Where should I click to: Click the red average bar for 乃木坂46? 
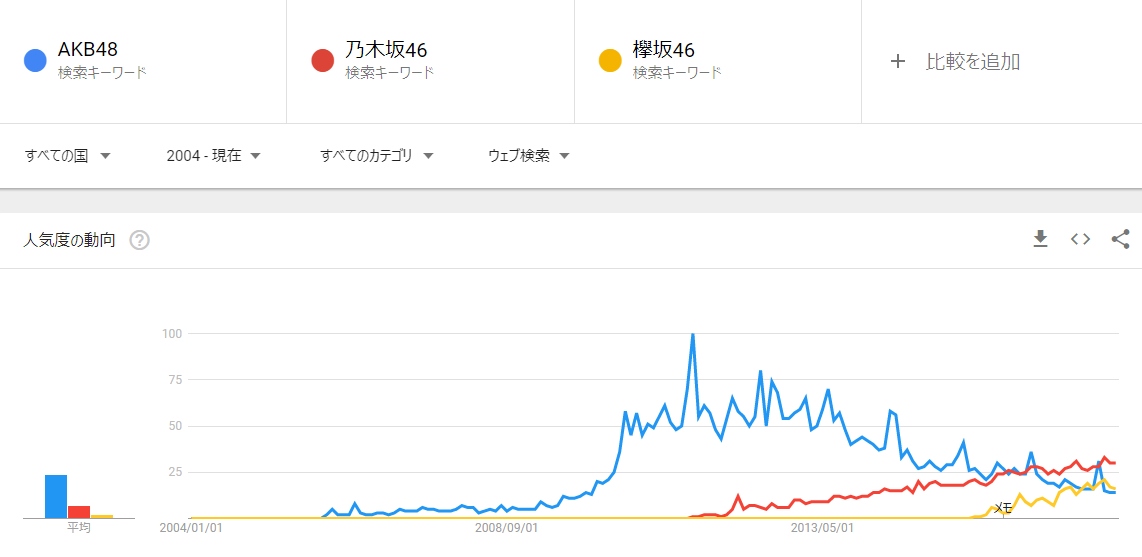79,511
